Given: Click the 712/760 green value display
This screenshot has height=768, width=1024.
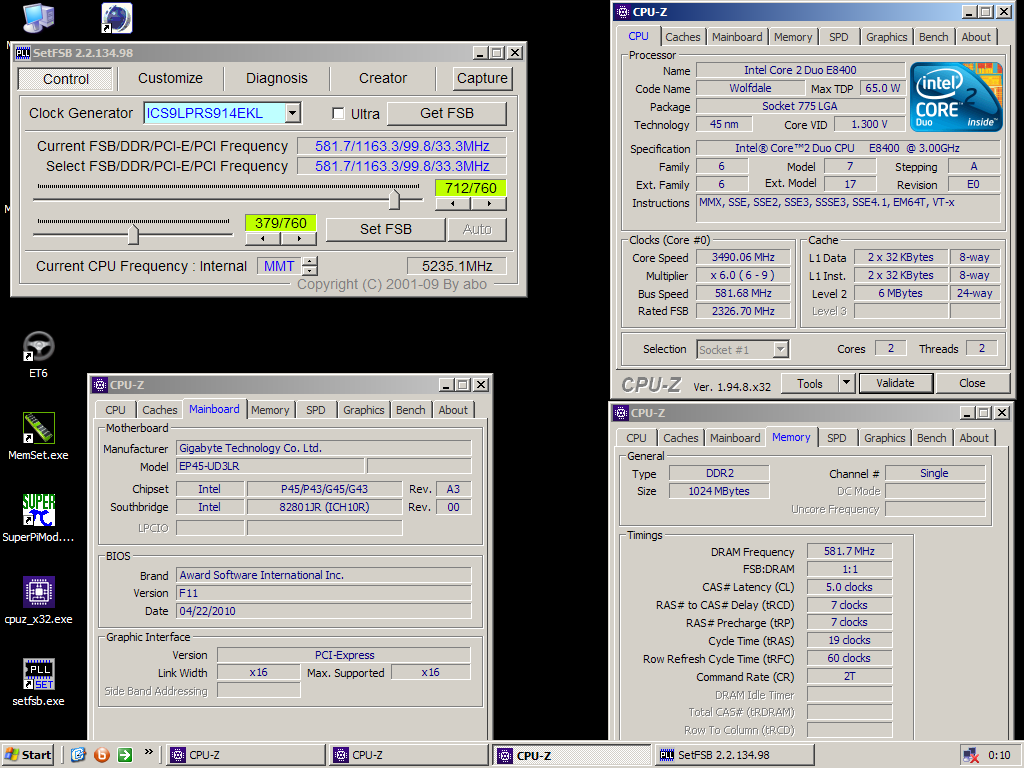Looking at the screenshot, I should pyautogui.click(x=470, y=188).
